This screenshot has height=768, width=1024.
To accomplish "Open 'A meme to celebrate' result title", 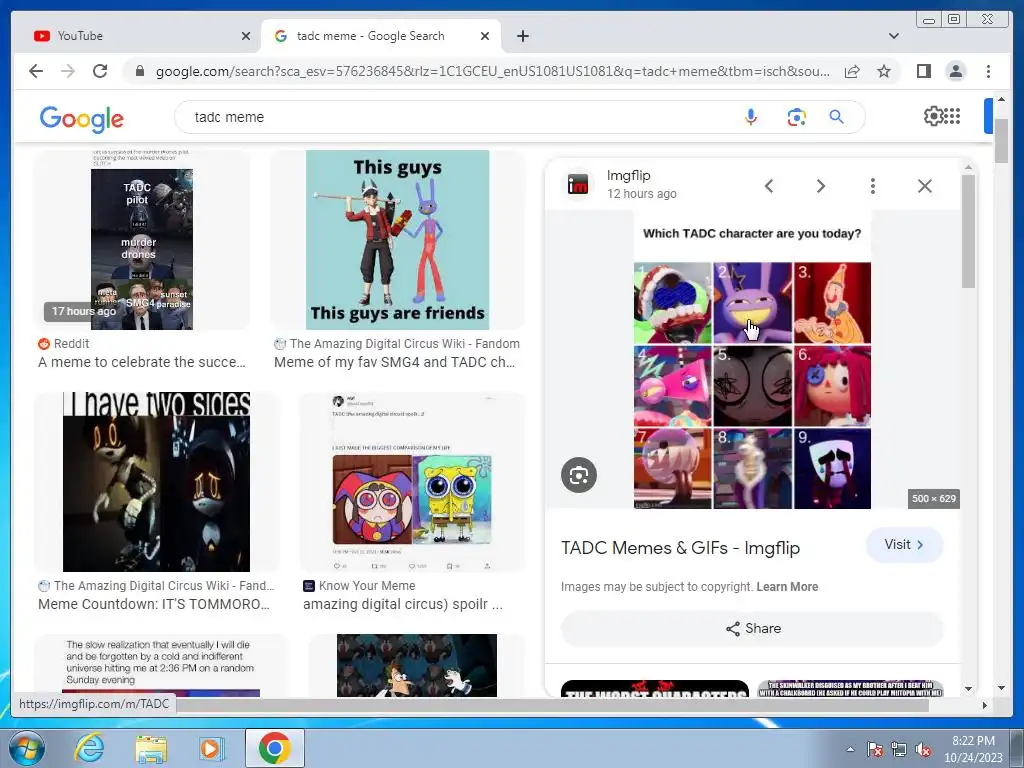I will [142, 362].
